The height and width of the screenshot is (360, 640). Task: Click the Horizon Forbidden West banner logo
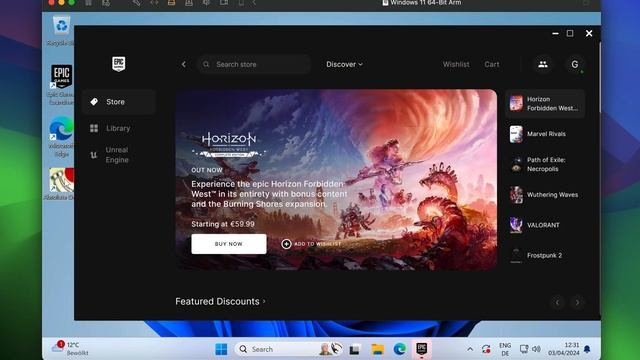(229, 145)
